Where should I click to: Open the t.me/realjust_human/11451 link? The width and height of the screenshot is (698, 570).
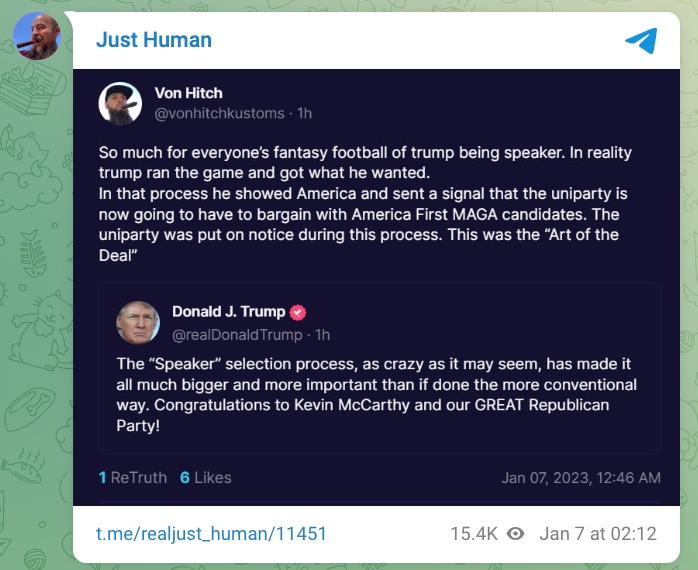(x=211, y=534)
